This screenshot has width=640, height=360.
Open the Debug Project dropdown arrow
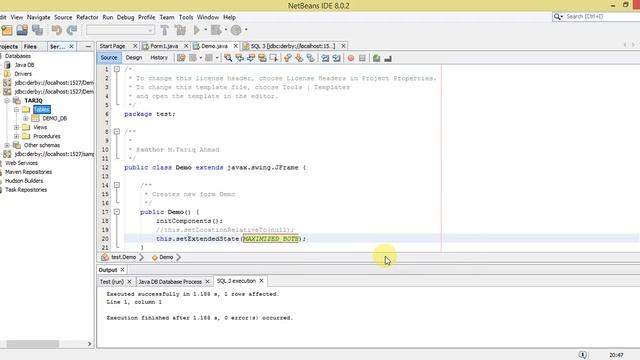tap(226, 30)
